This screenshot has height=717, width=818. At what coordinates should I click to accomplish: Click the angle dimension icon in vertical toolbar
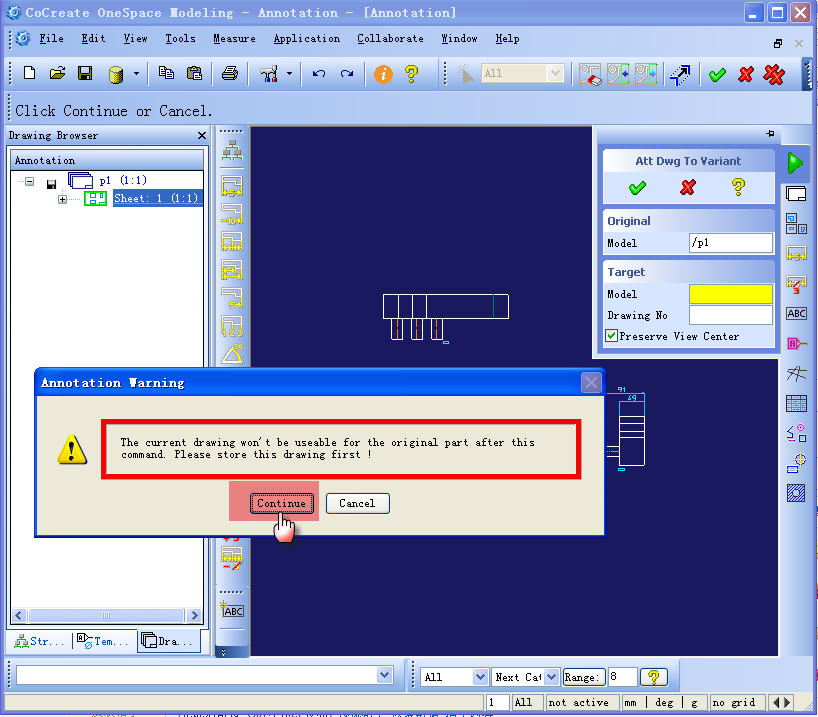(x=232, y=354)
